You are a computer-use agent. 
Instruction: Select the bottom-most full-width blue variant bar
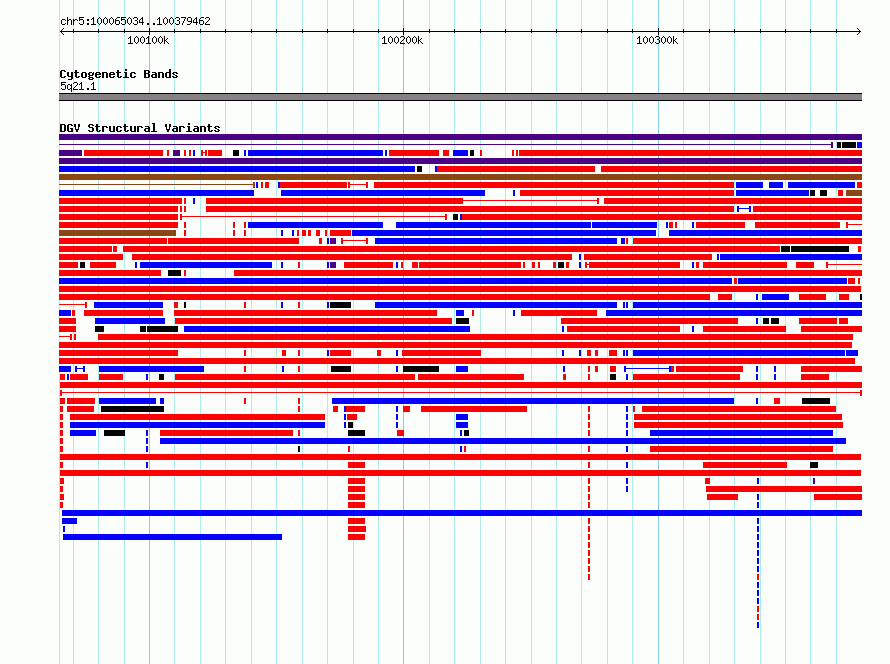[x=462, y=513]
